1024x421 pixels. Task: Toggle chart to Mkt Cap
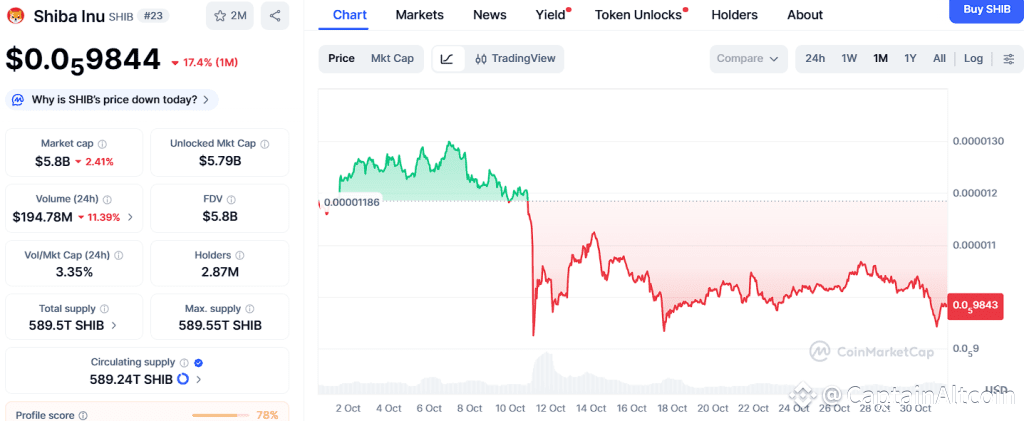pos(392,59)
